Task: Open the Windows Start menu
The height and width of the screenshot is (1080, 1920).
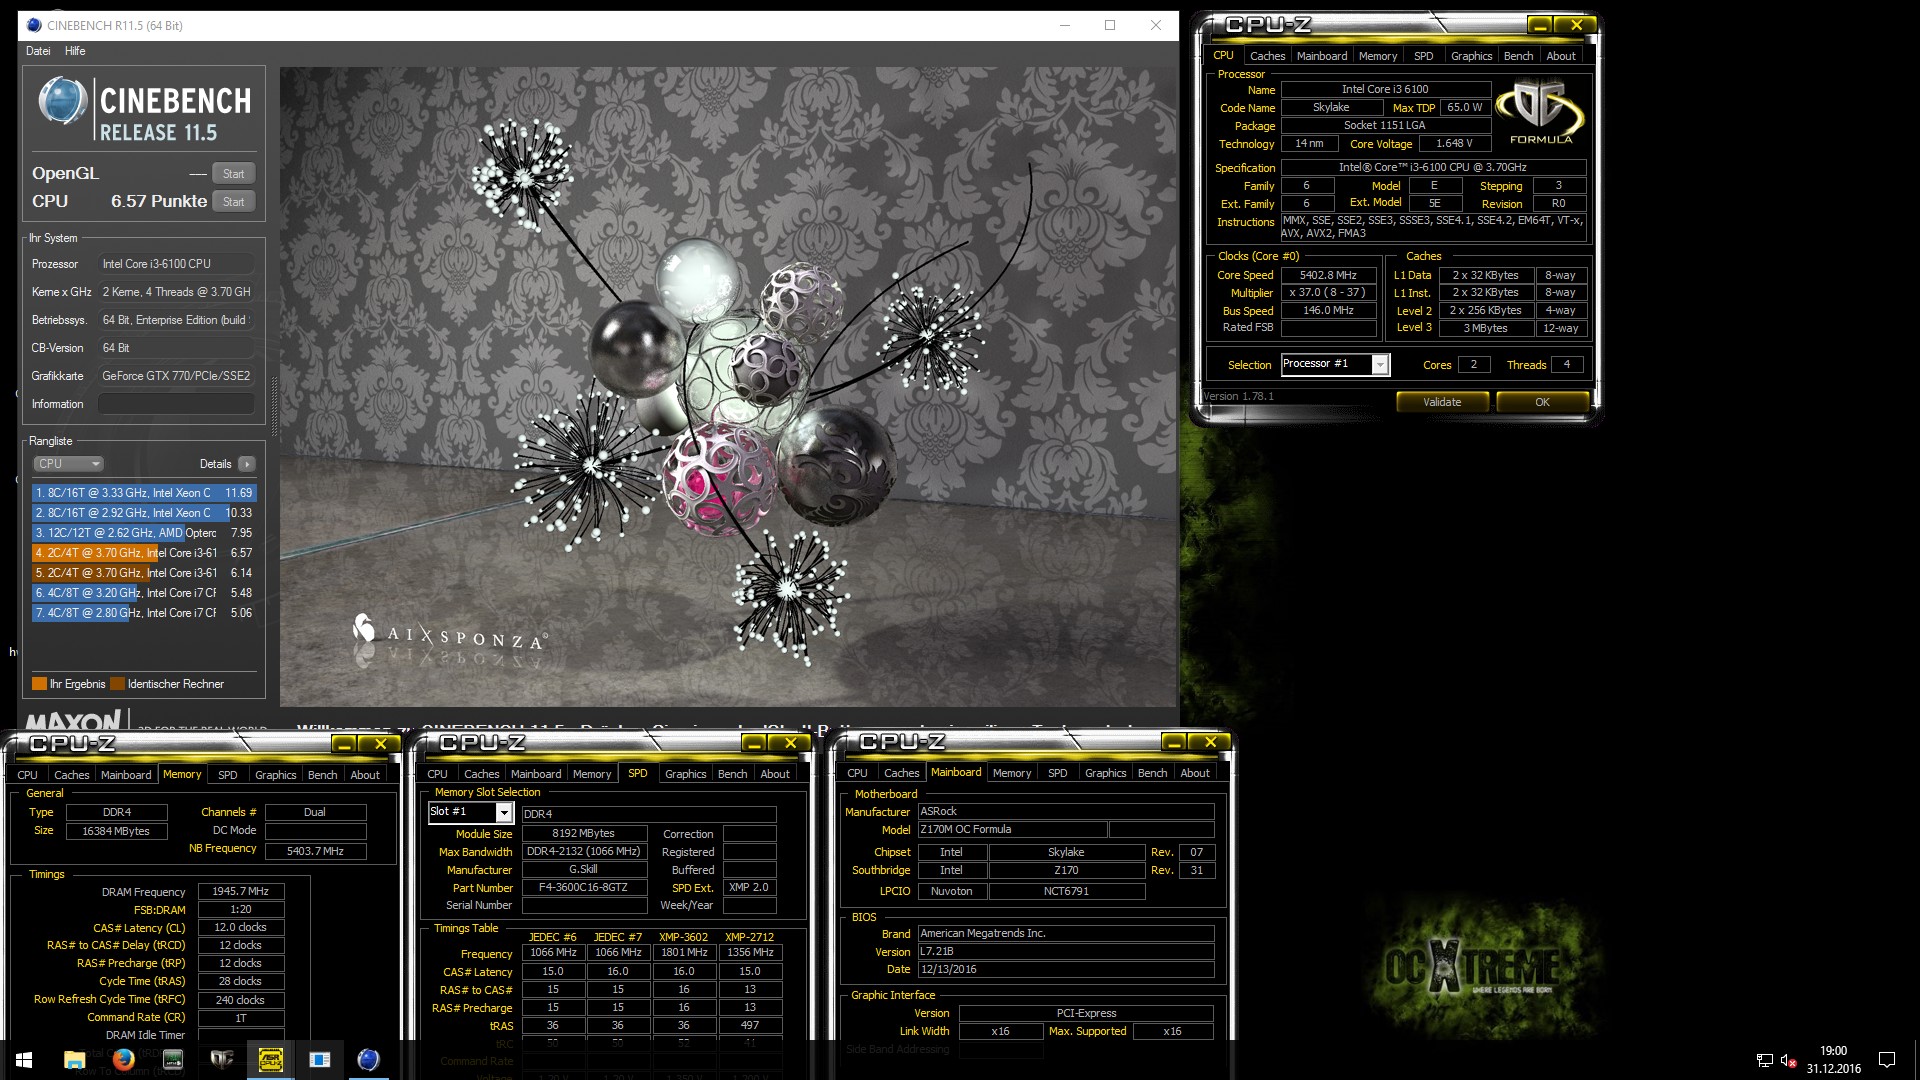Action: click(24, 1060)
